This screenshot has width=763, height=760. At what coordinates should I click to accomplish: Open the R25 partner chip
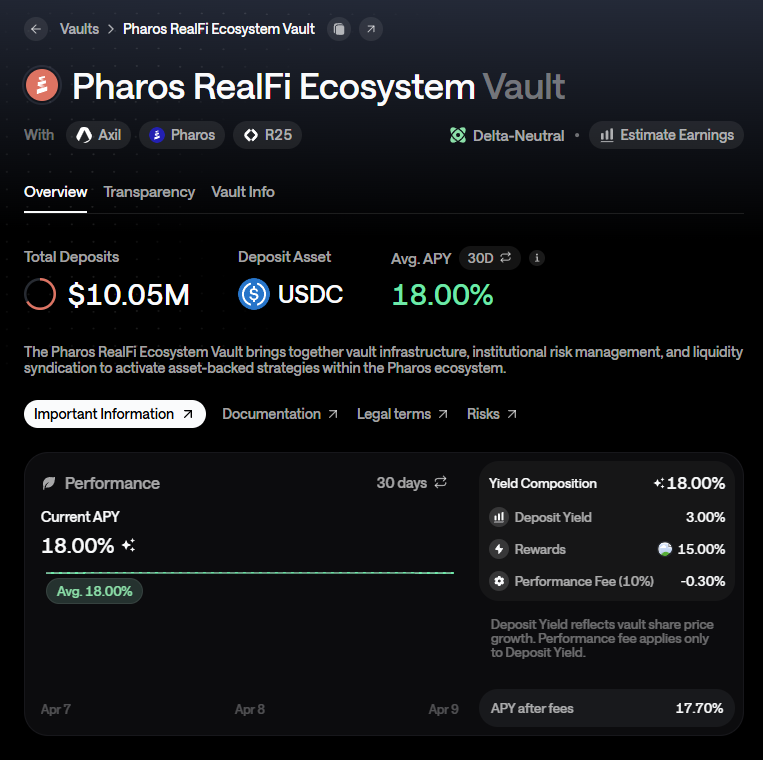pos(268,135)
